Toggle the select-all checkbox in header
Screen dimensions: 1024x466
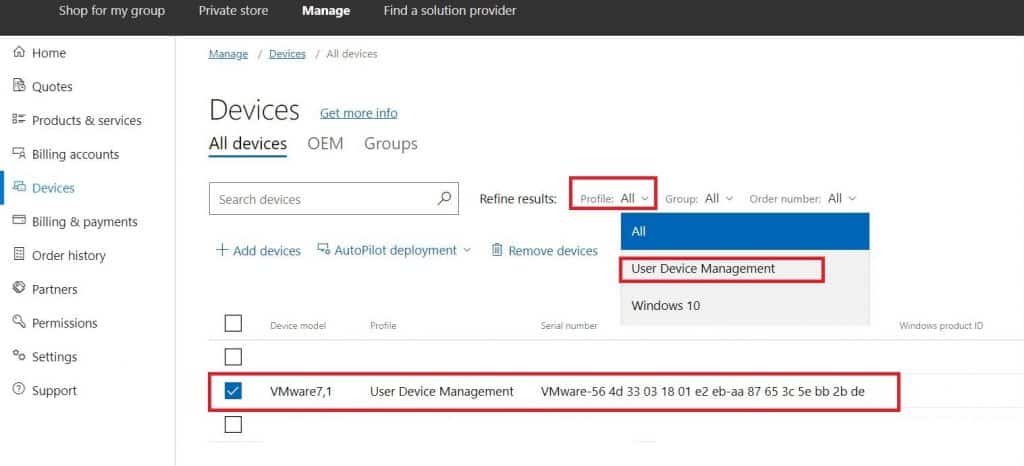(x=233, y=323)
